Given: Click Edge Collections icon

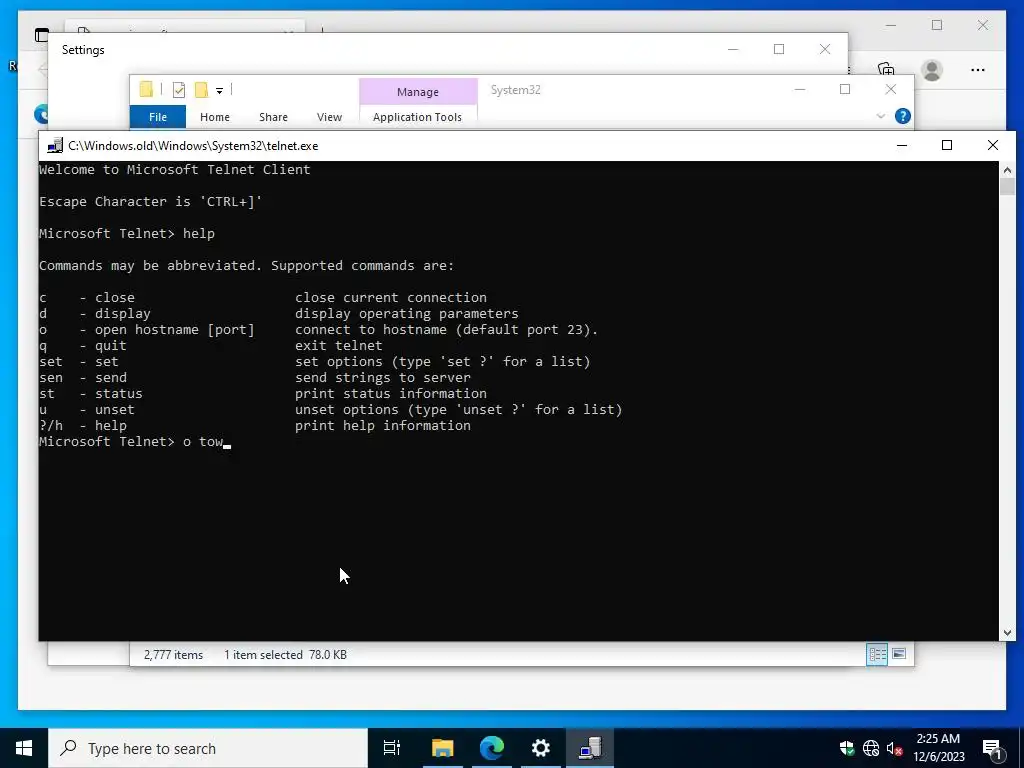Looking at the screenshot, I should [x=886, y=69].
